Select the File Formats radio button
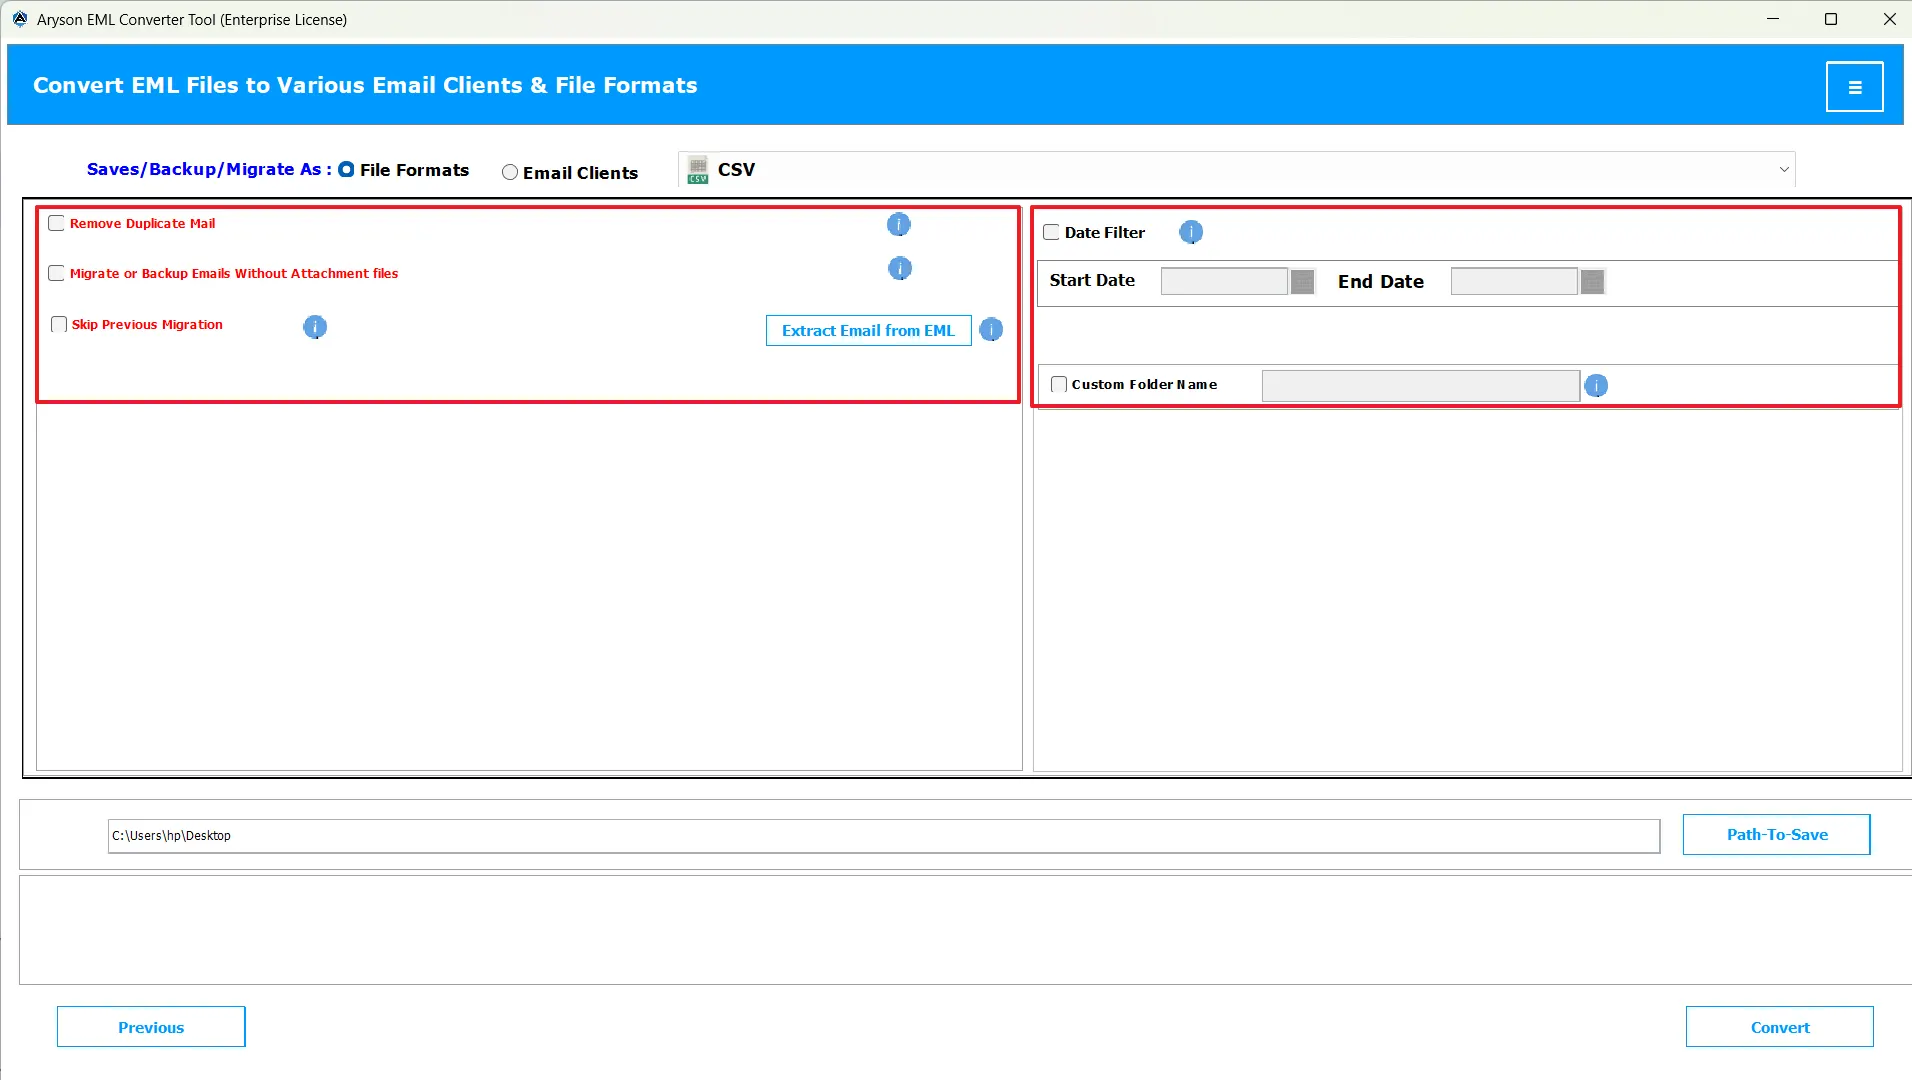The height and width of the screenshot is (1080, 1912). click(x=346, y=170)
